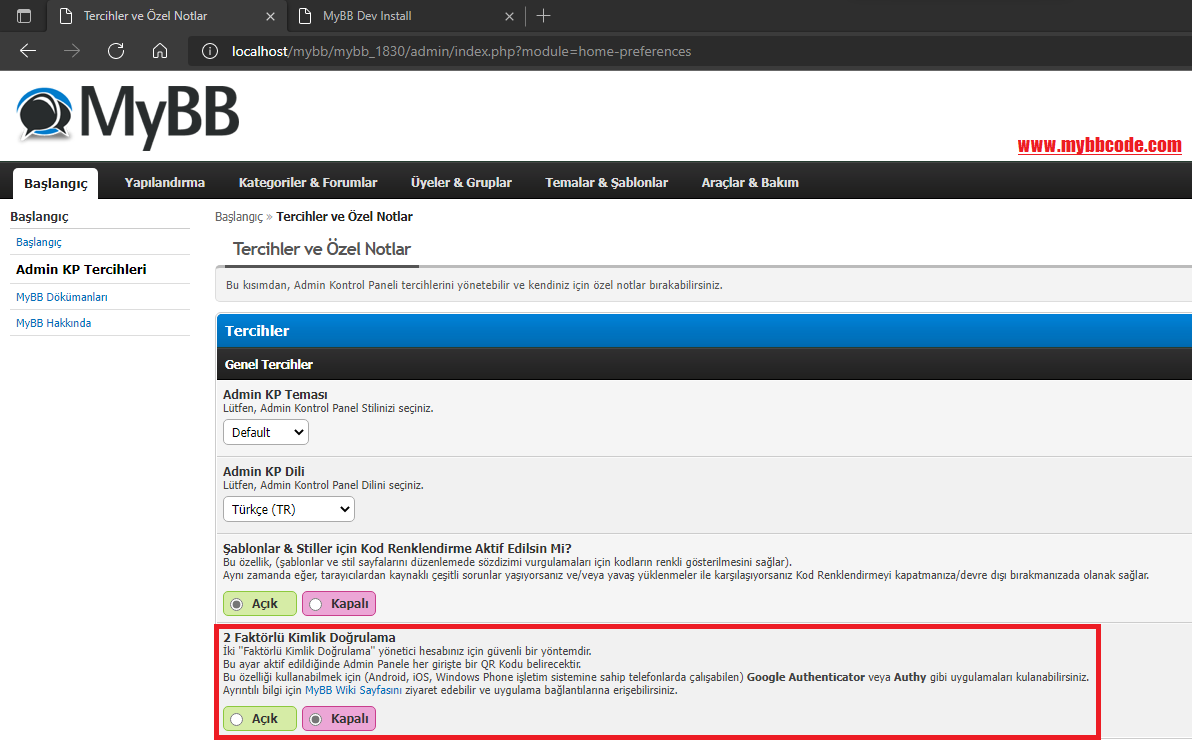Open the Başlangıç main menu tab
The image size is (1192, 748).
pos(55,183)
